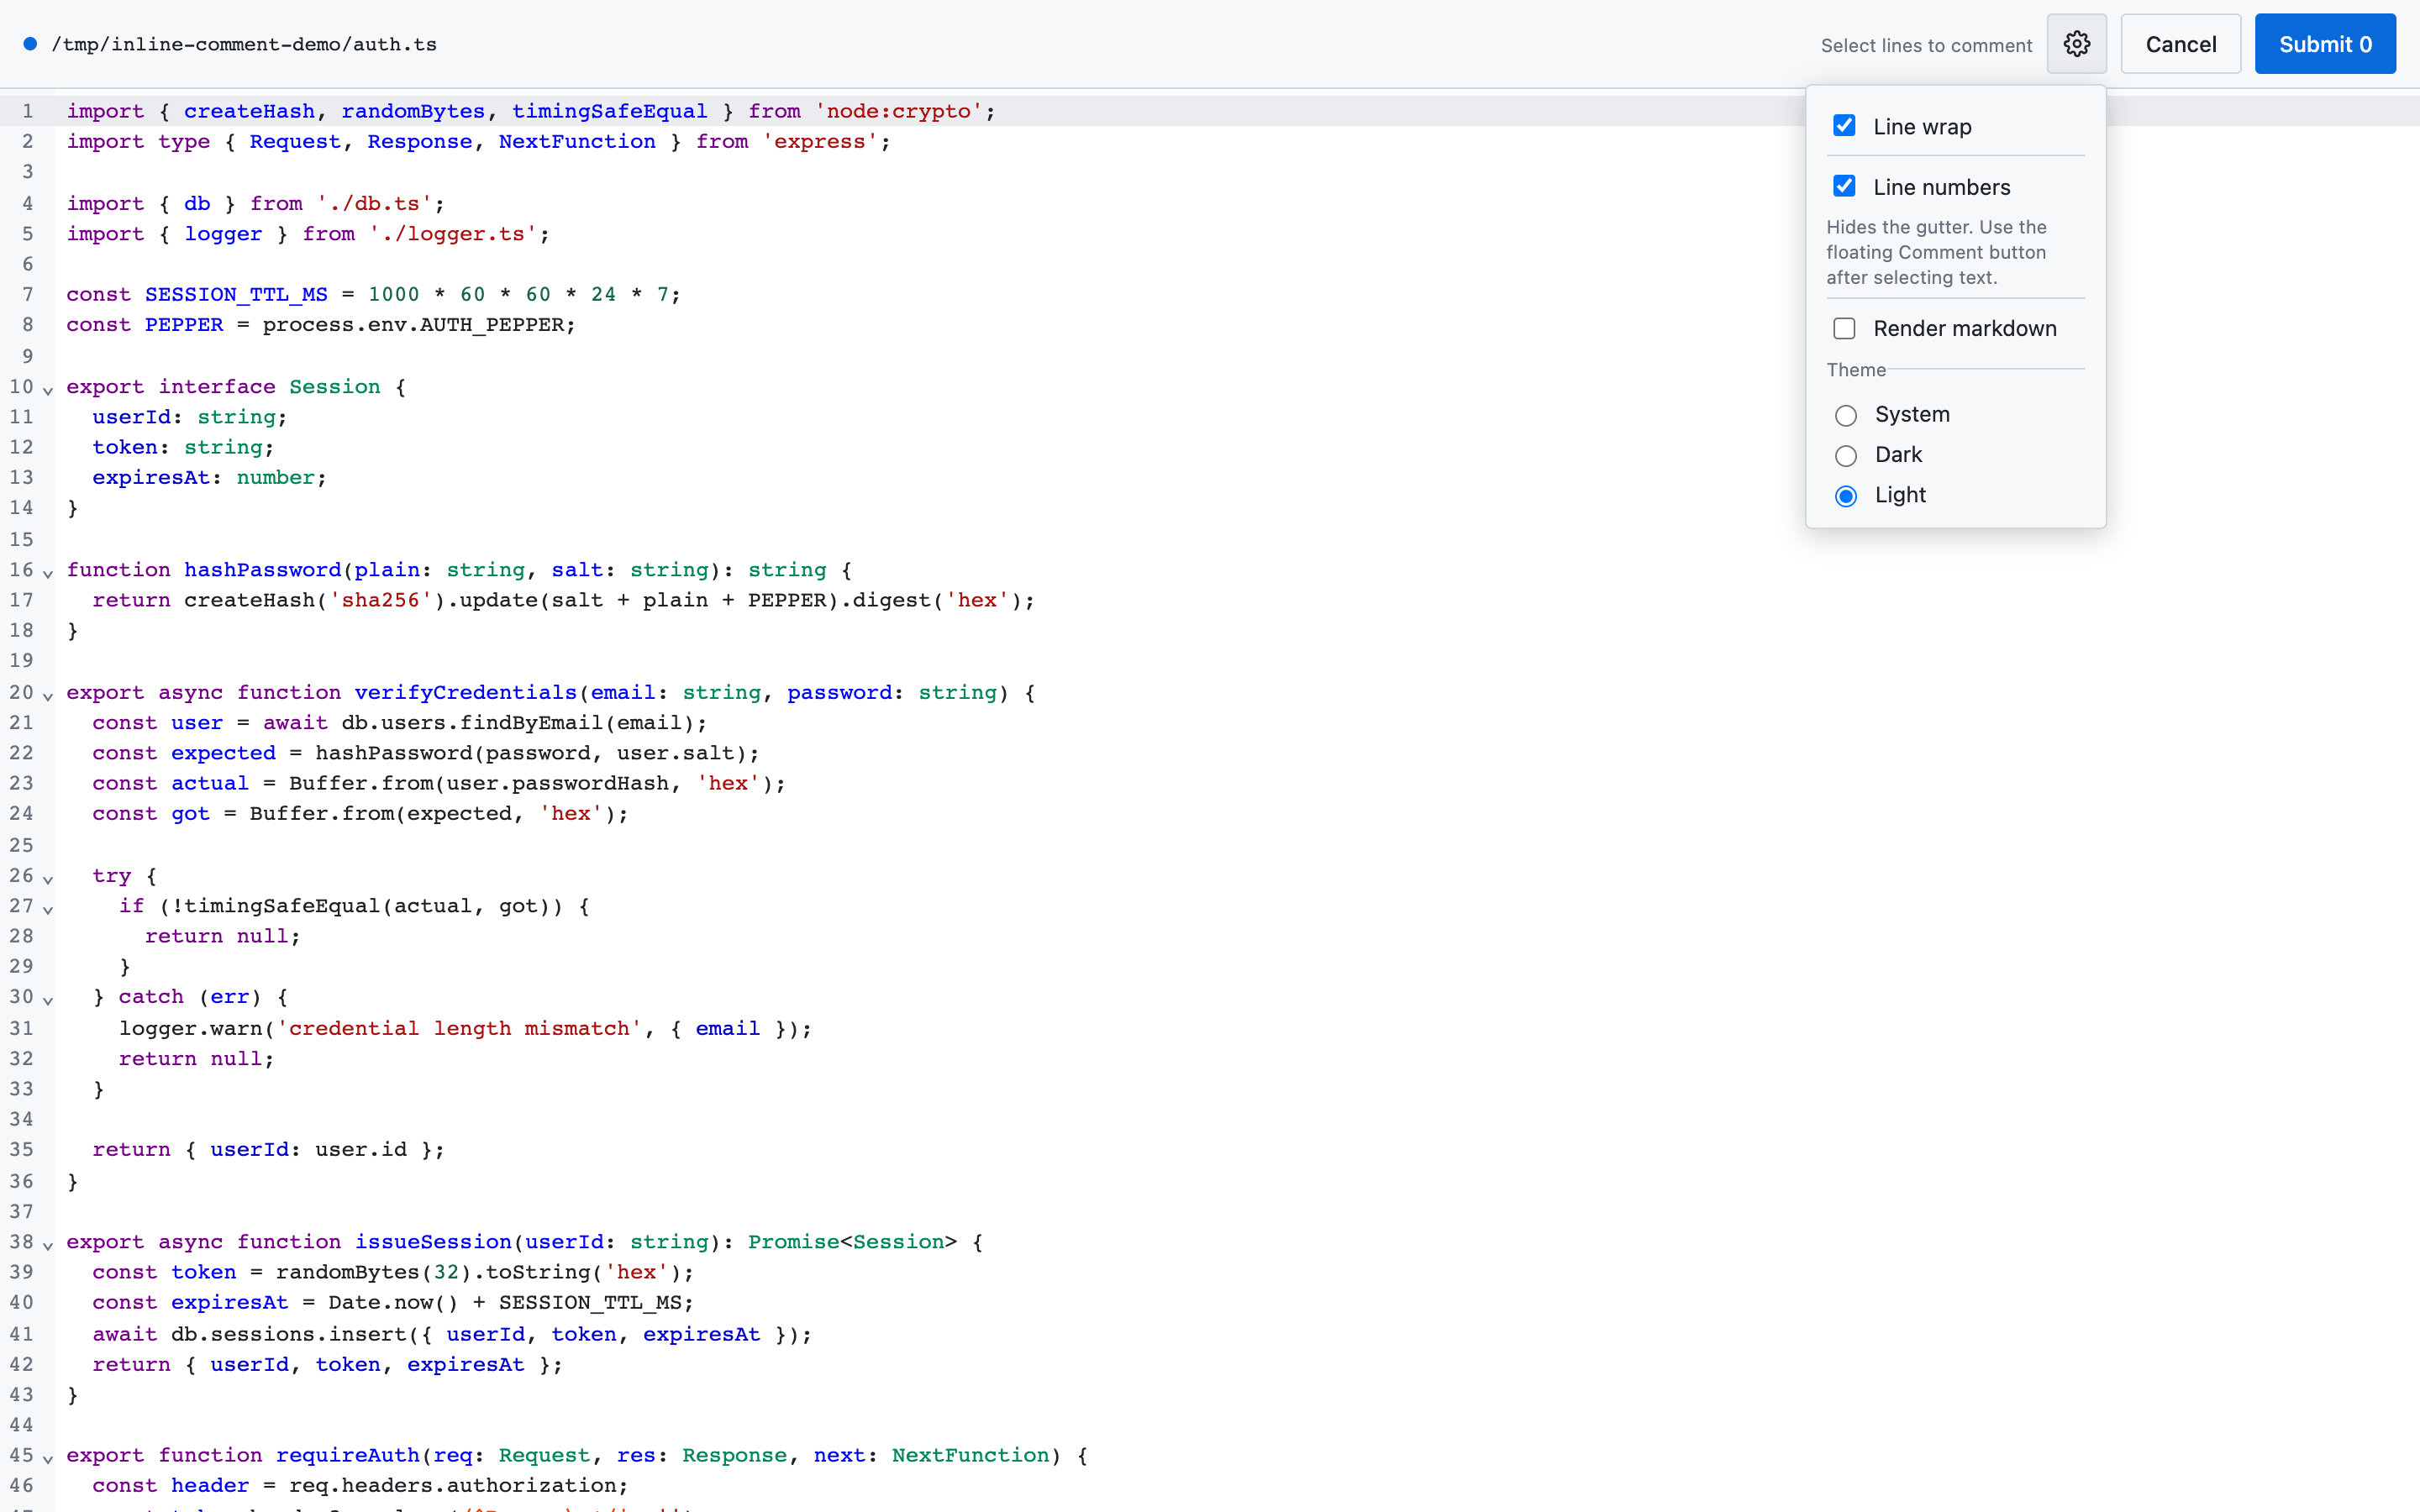
Task: Click Promise<Session> return type on line 38
Action: click(853, 1242)
